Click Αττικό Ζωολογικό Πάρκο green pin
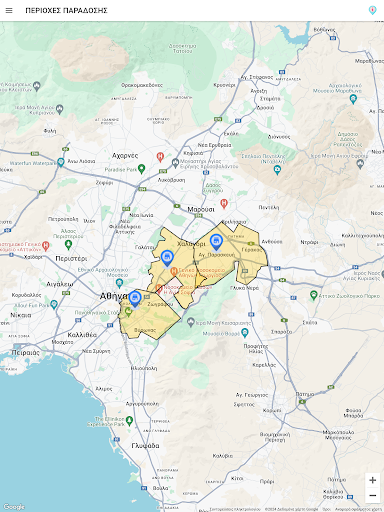Viewport: 384px width, 512px height. point(313,295)
